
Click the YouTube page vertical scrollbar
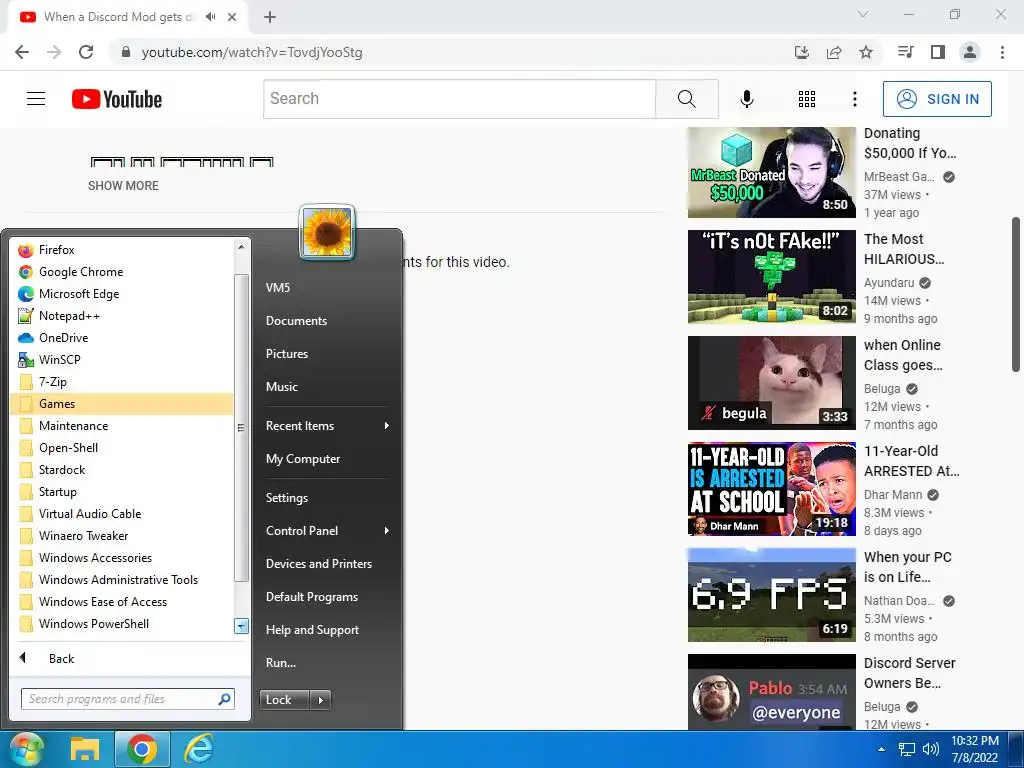(1016, 295)
